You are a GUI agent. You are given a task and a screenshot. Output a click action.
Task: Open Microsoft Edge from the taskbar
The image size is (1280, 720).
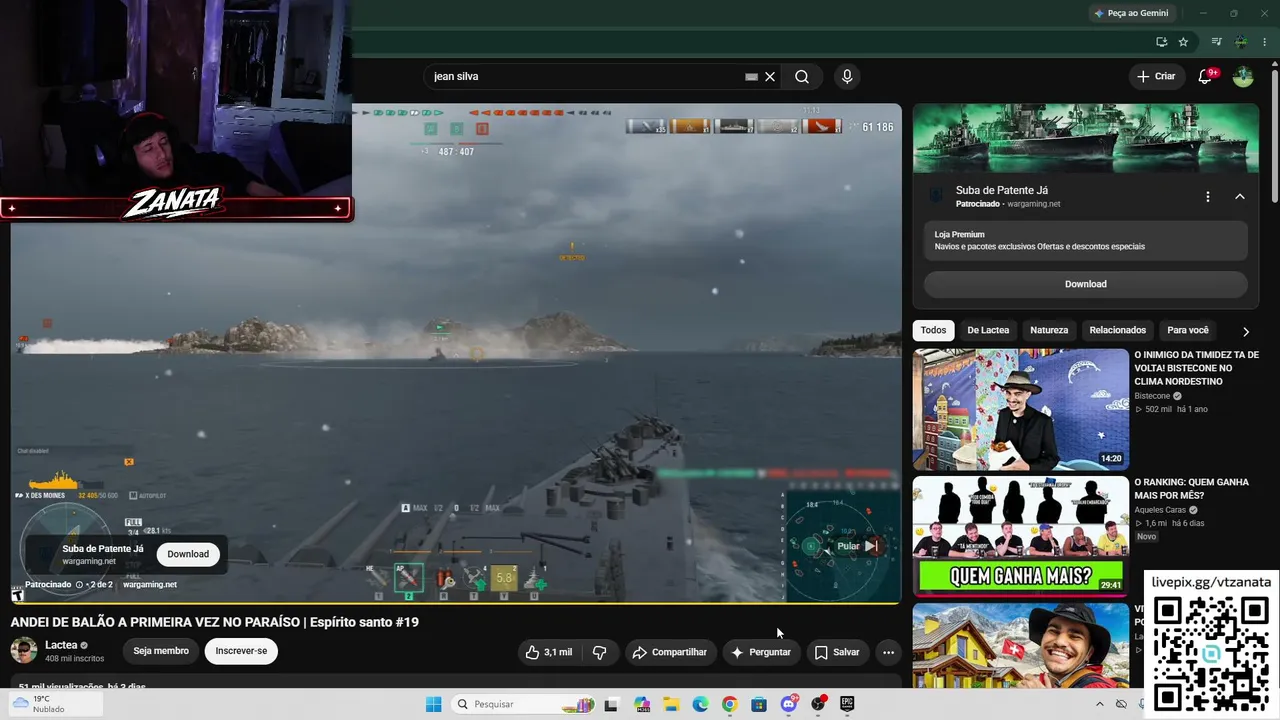tap(700, 704)
